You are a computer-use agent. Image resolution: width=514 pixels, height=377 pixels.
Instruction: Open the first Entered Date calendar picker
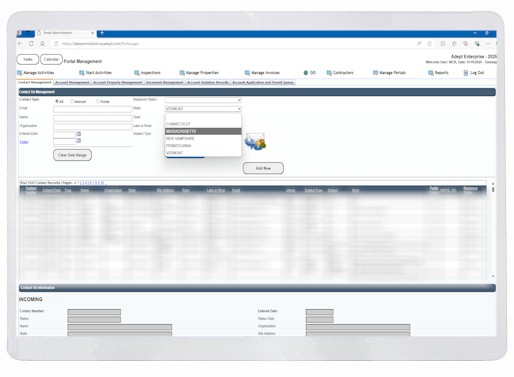tap(79, 134)
